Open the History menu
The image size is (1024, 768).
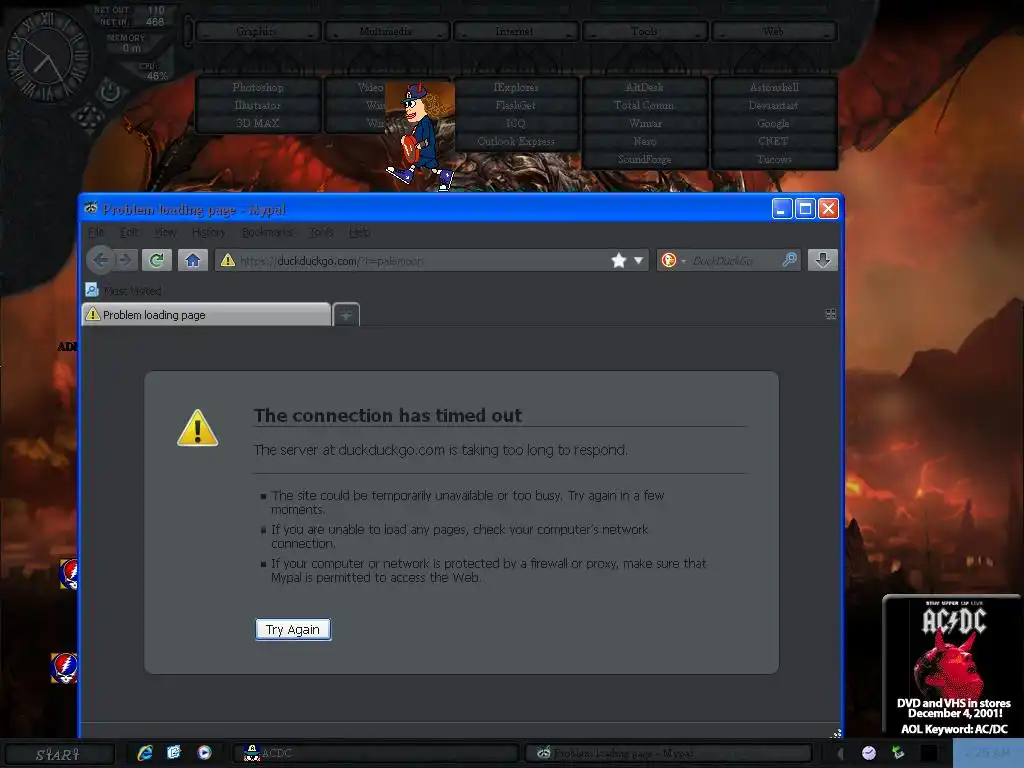[x=208, y=232]
